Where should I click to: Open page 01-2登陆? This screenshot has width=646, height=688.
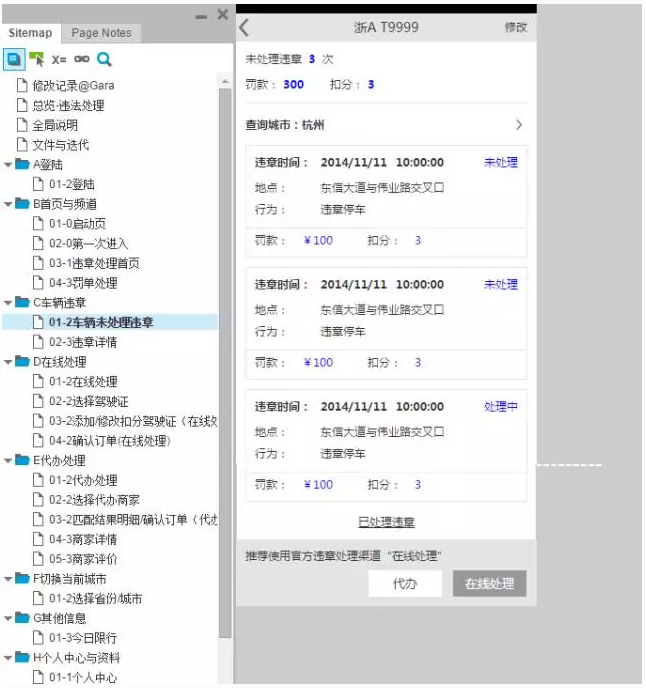click(72, 184)
